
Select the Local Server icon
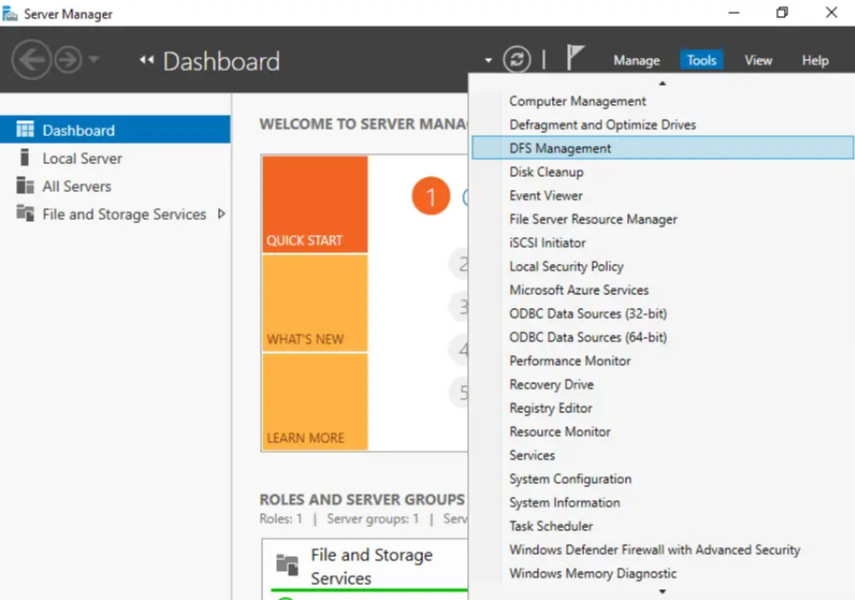24,157
